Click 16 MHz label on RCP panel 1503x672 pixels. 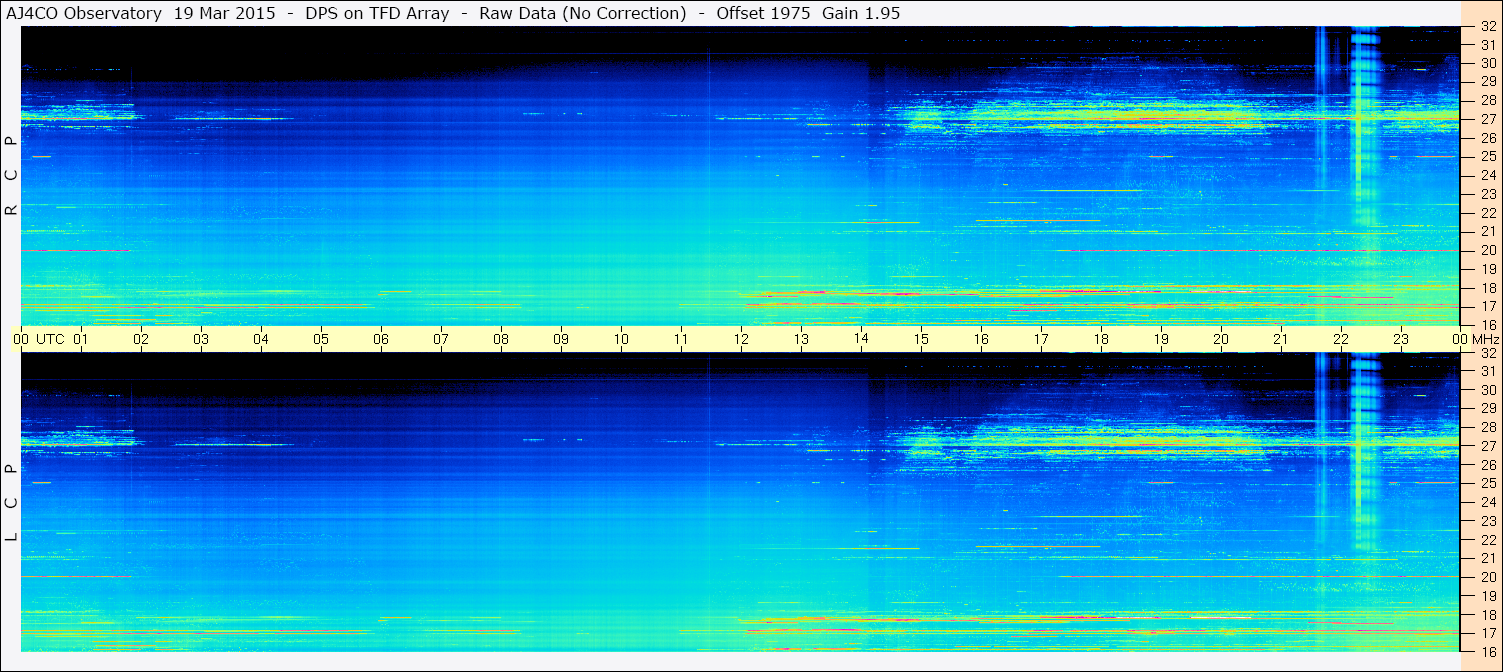click(x=1487, y=324)
